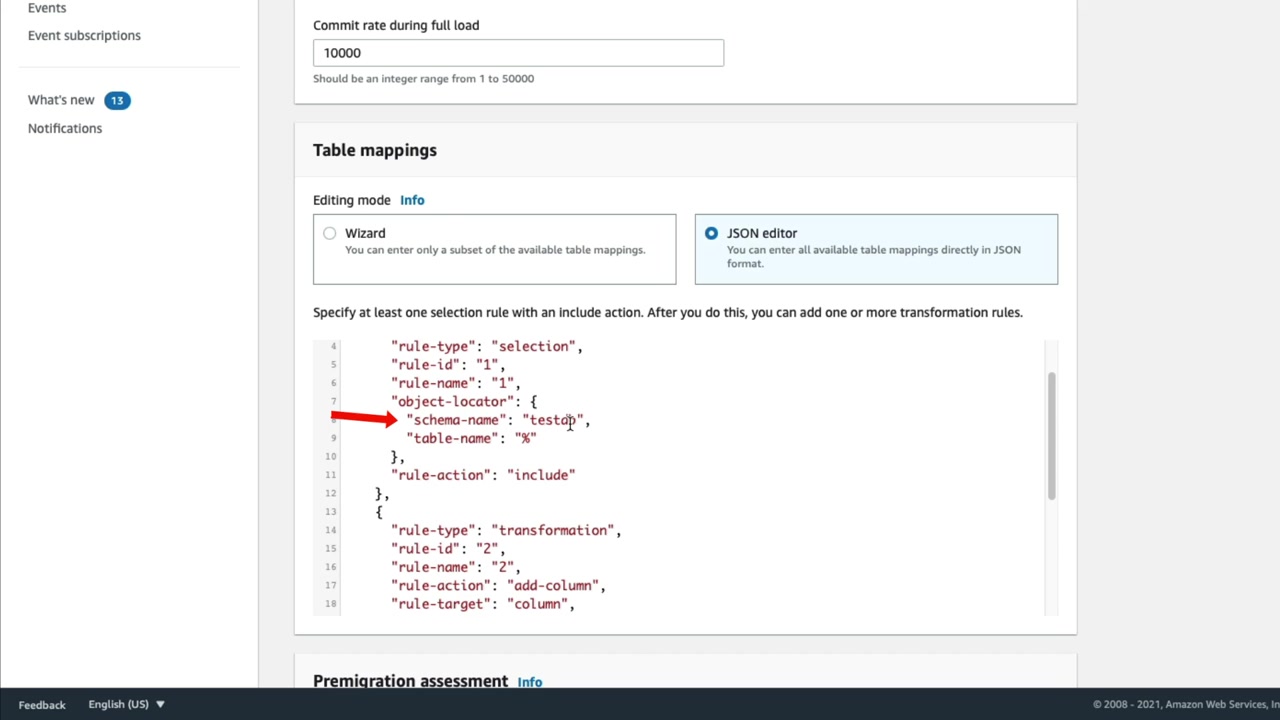Open Info link for Premigration assessment
This screenshot has width=1280, height=720.
tap(530, 682)
